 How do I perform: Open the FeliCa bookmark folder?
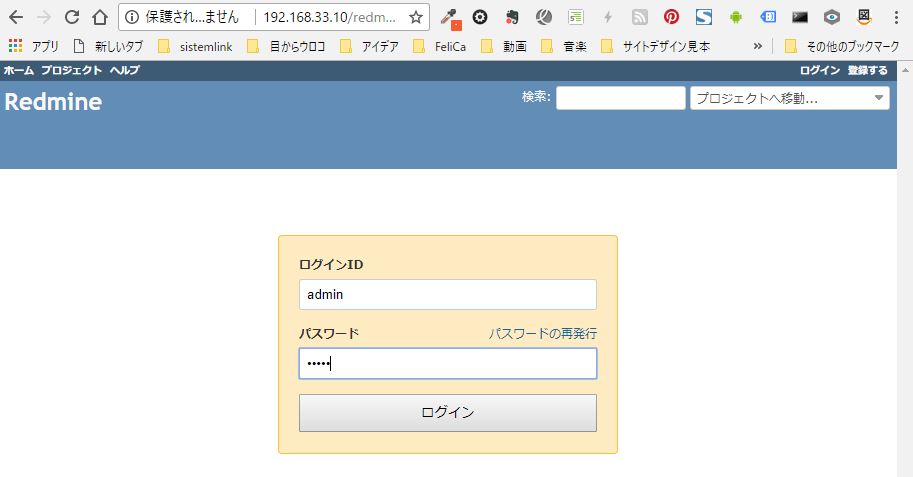click(440, 47)
